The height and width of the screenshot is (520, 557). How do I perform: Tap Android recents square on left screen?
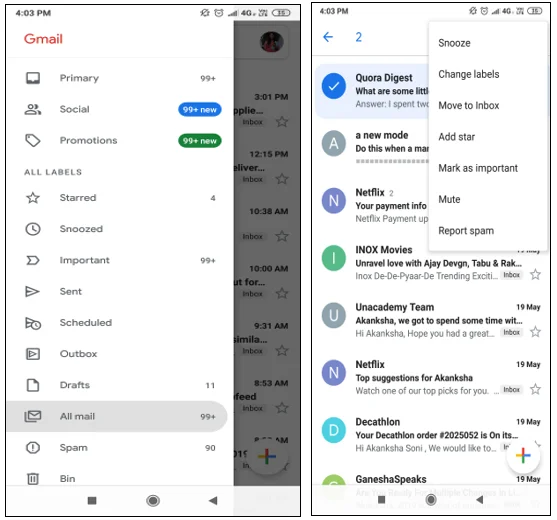[x=92, y=501]
